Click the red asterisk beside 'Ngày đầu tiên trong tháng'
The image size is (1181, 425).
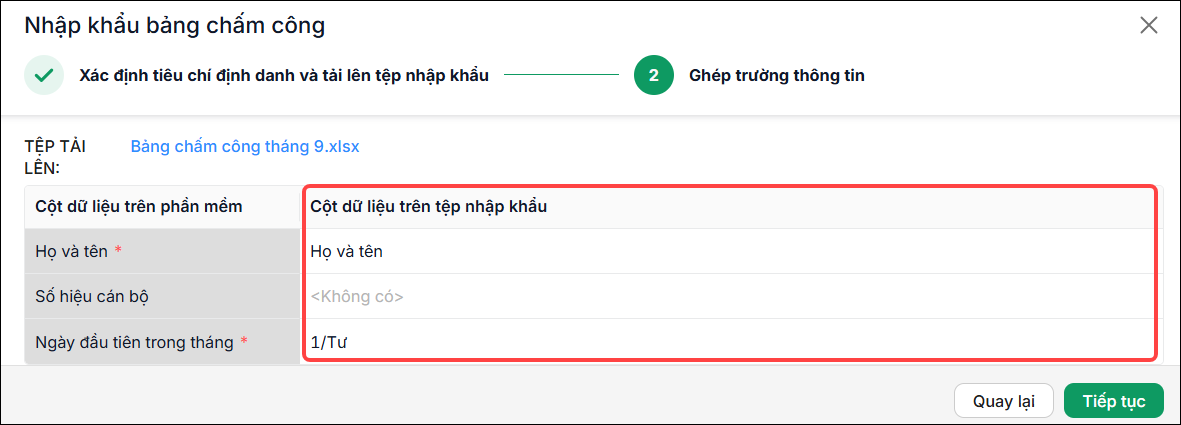[243, 341]
